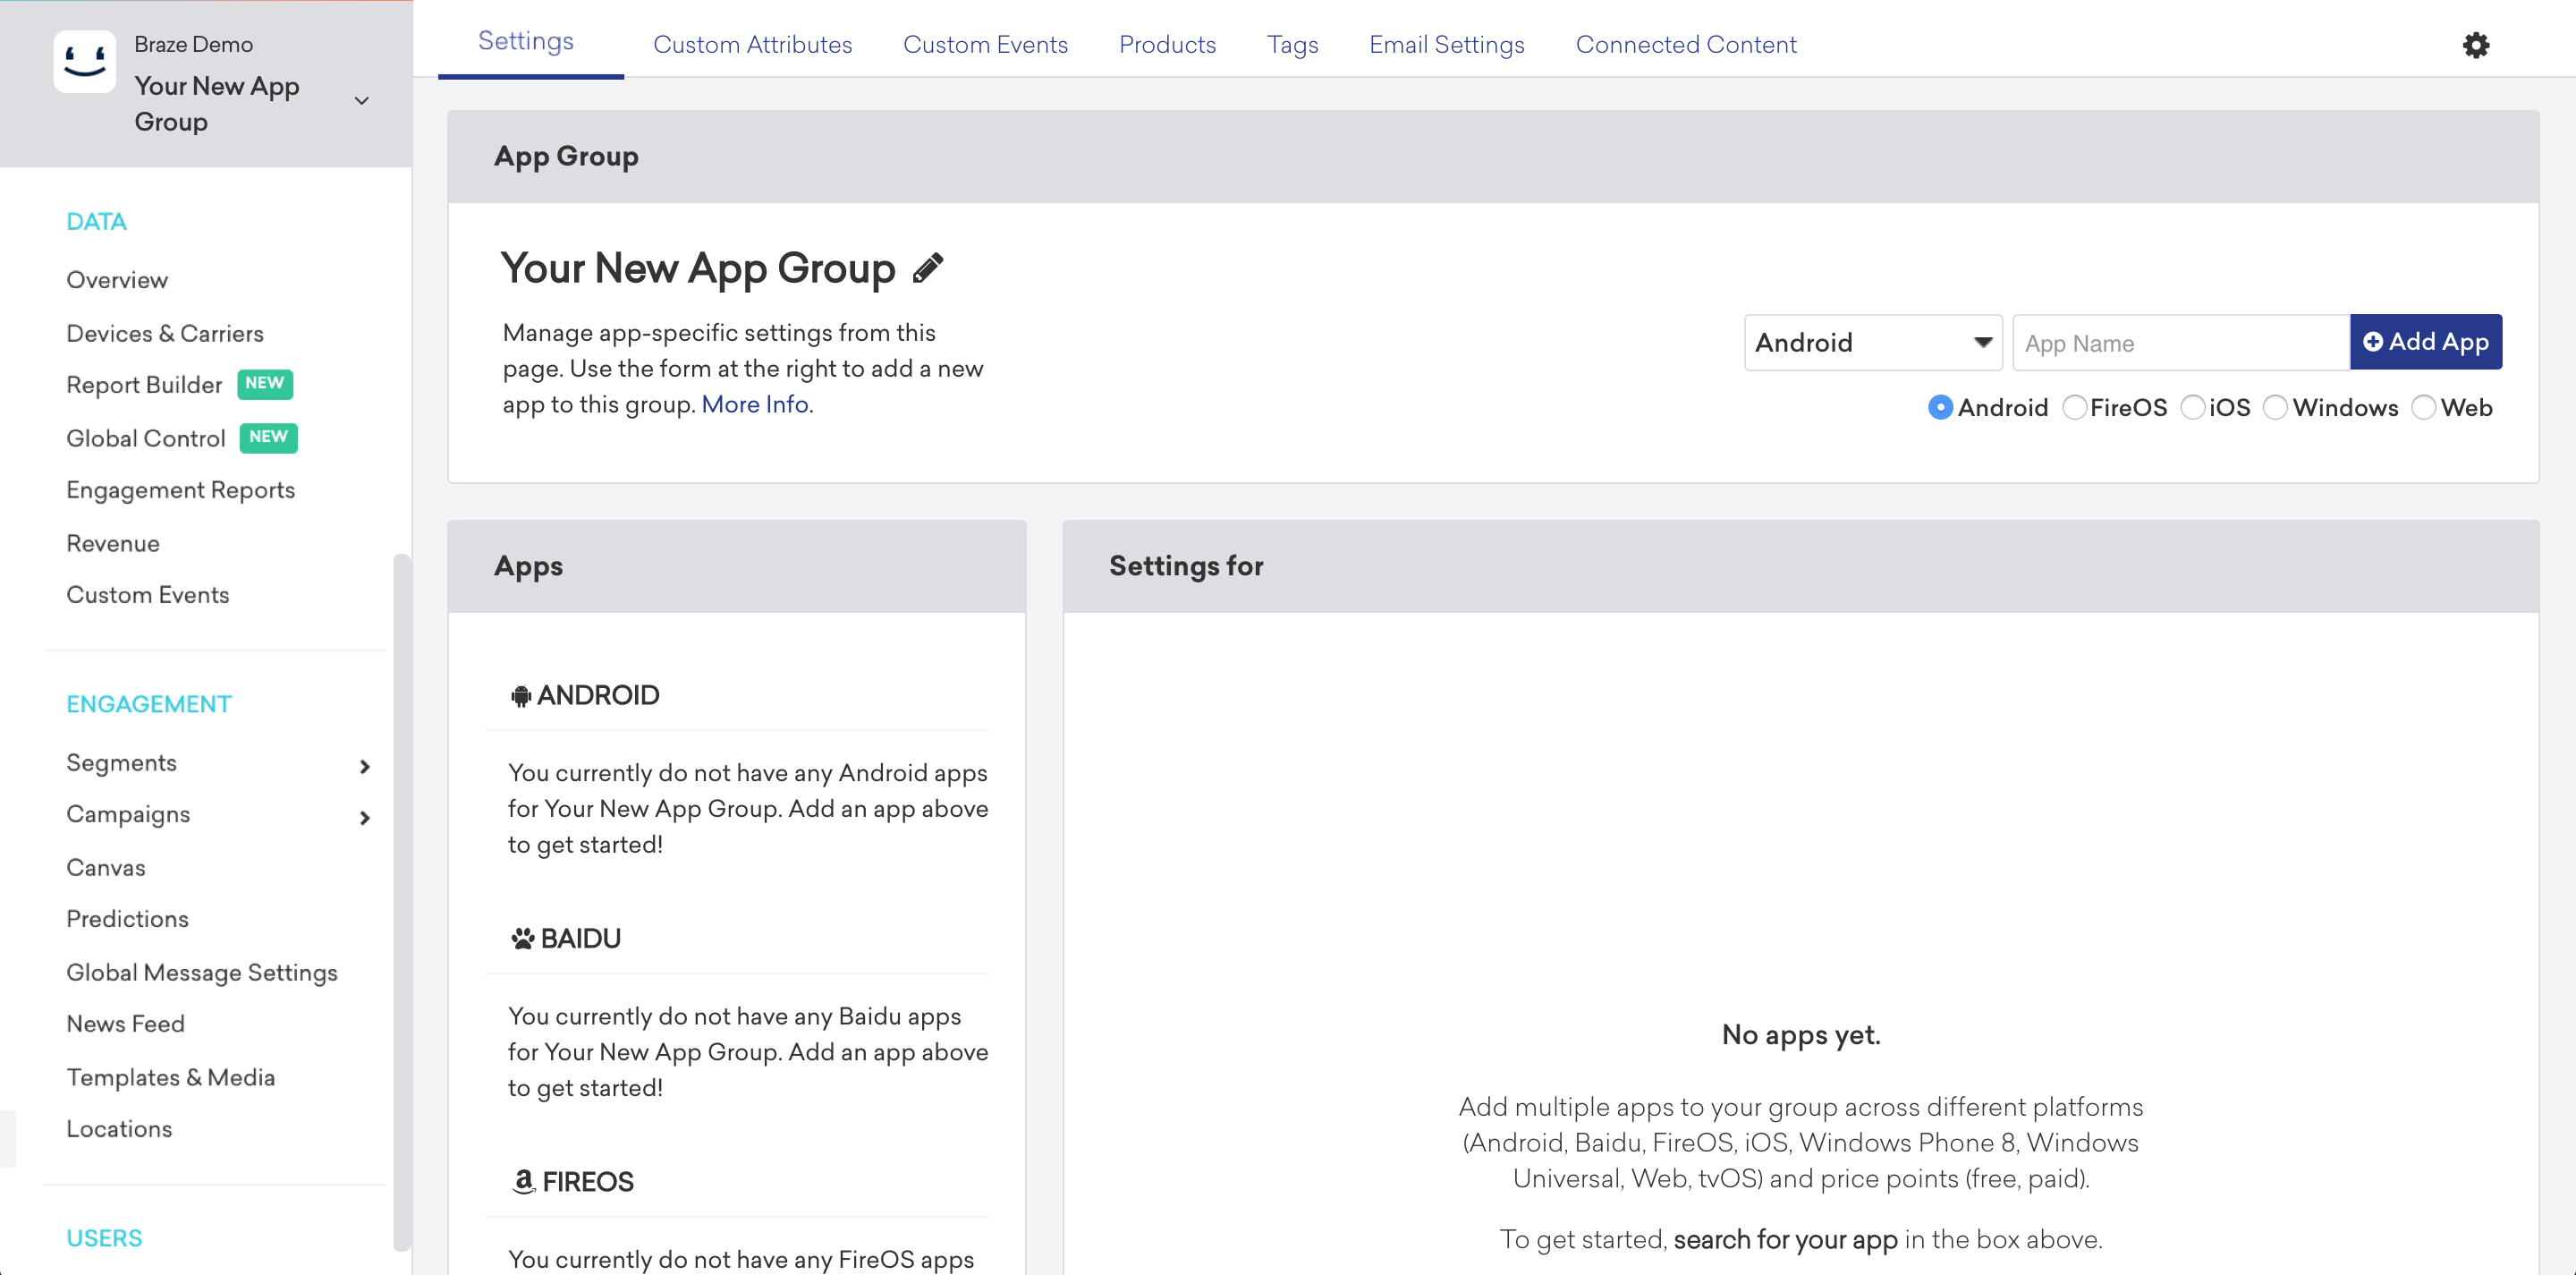
Task: Open Campaigns in the sidebar
Action: [128, 815]
